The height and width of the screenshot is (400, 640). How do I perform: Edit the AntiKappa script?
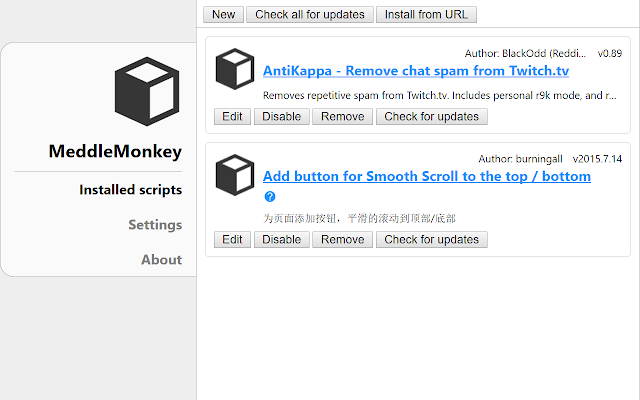click(x=232, y=116)
